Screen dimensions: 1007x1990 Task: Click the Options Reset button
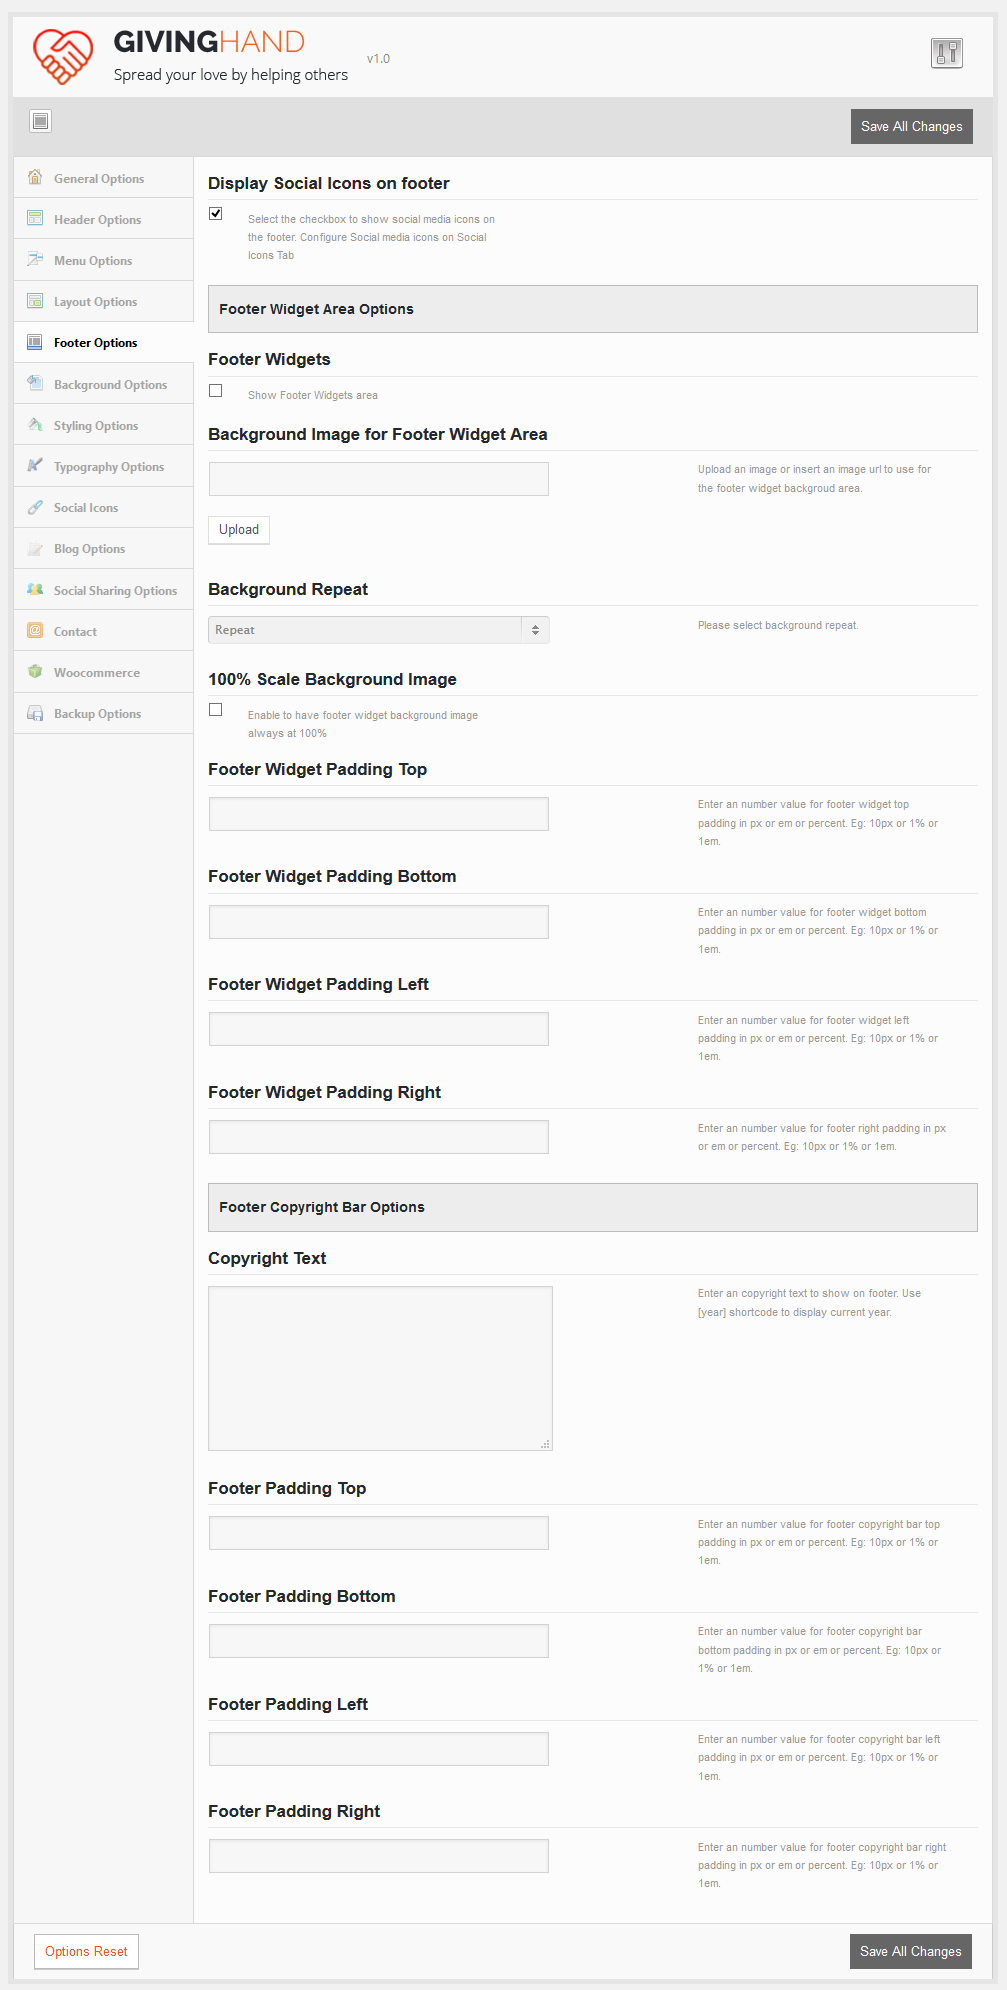pyautogui.click(x=86, y=1951)
